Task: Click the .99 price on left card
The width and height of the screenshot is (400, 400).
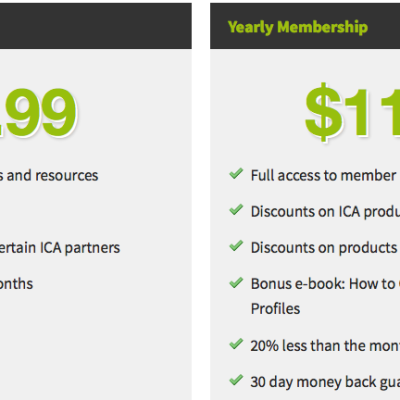Action: [38, 112]
